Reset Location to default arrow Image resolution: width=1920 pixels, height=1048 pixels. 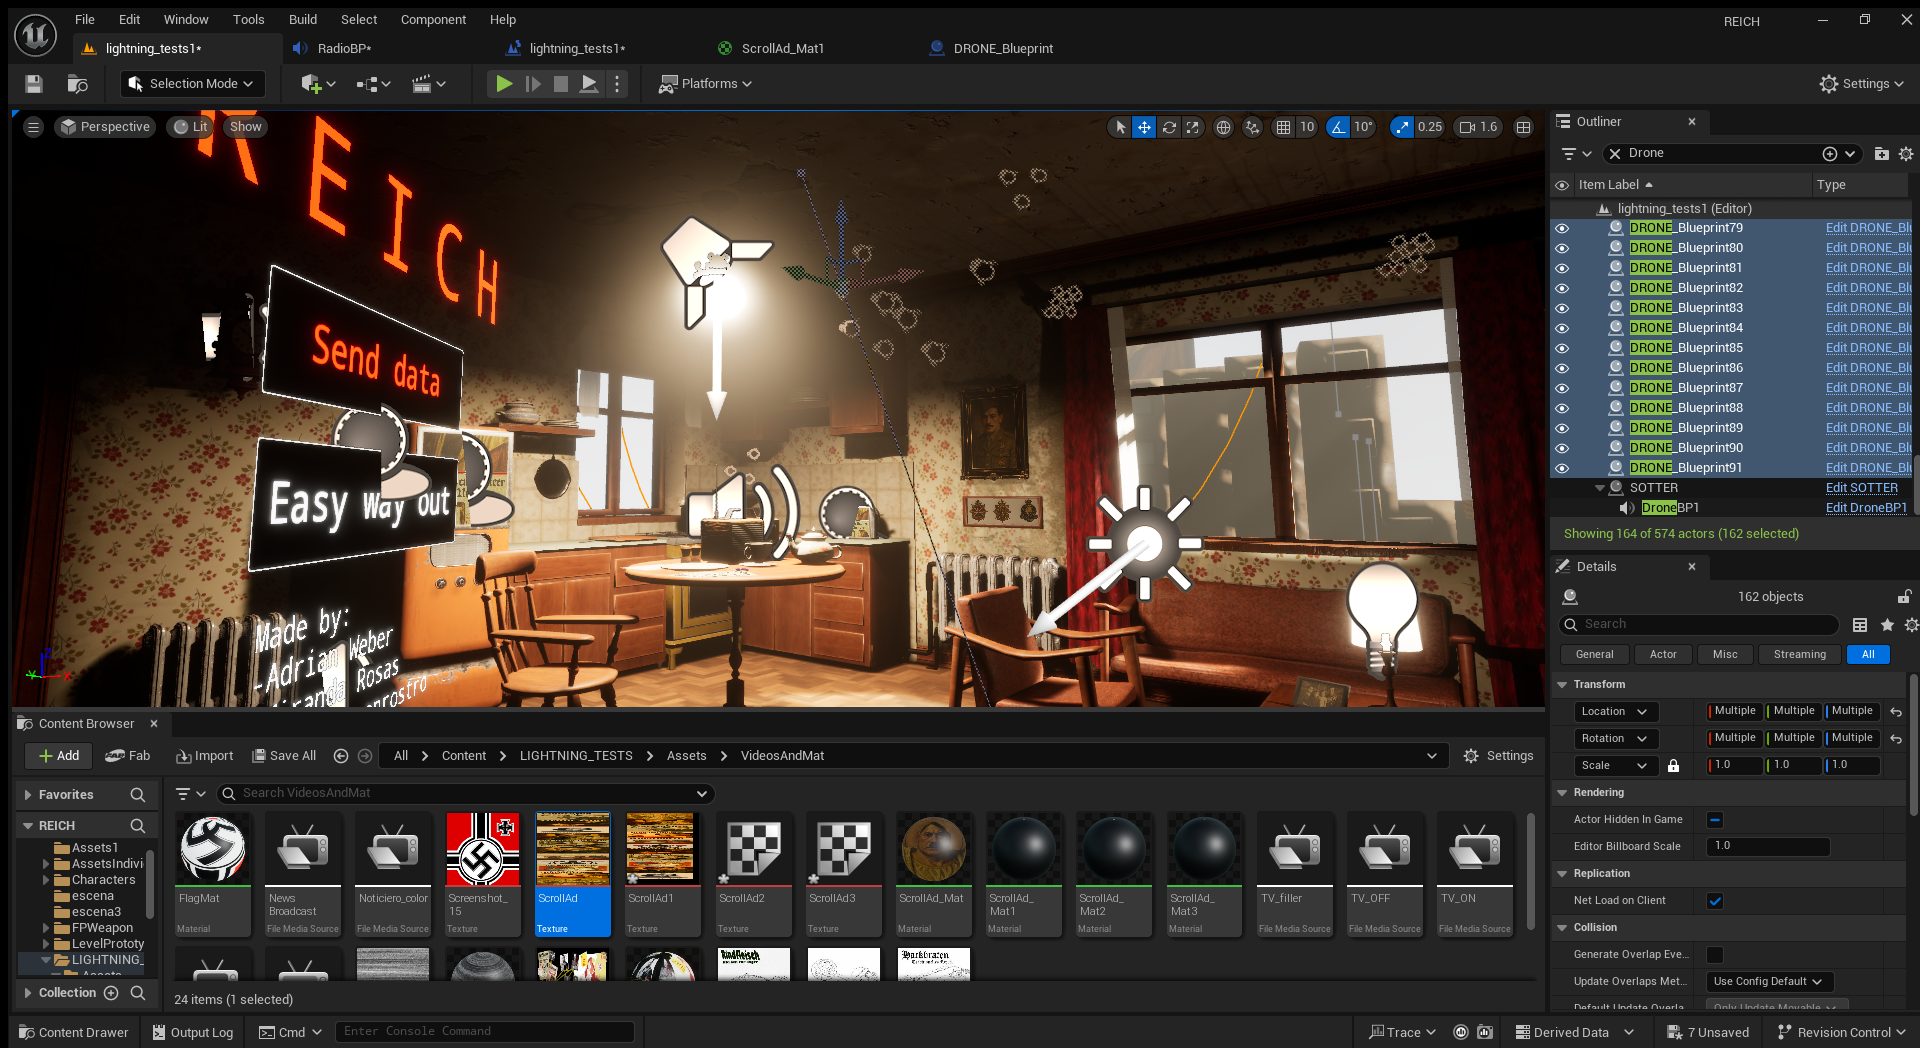coord(1896,712)
